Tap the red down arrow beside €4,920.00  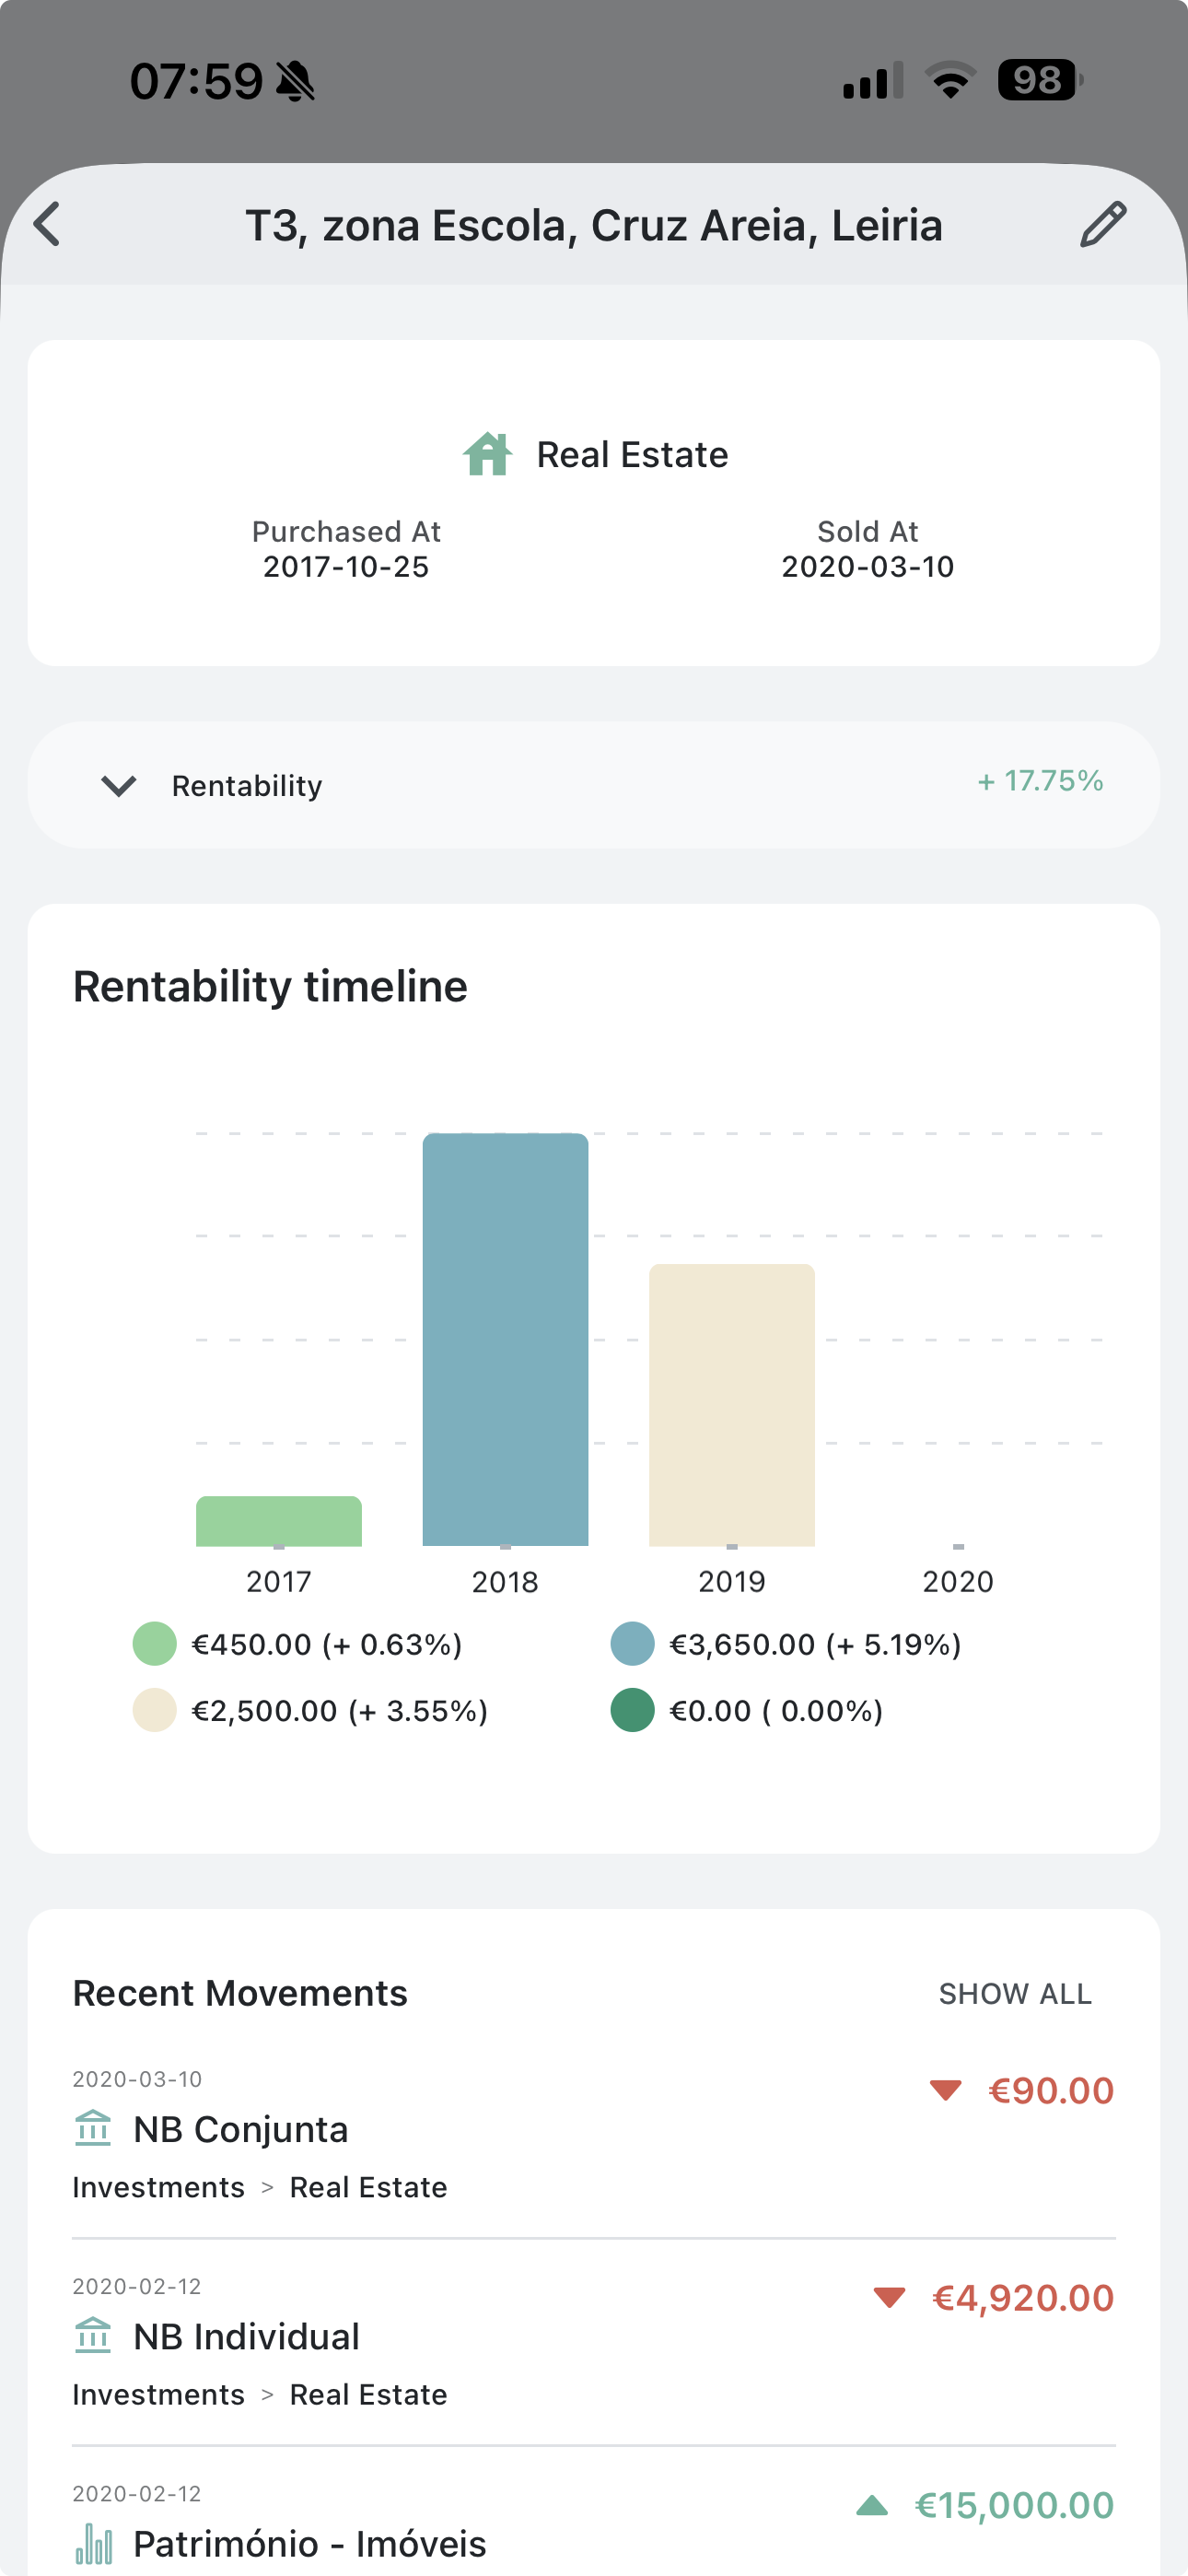point(889,2297)
